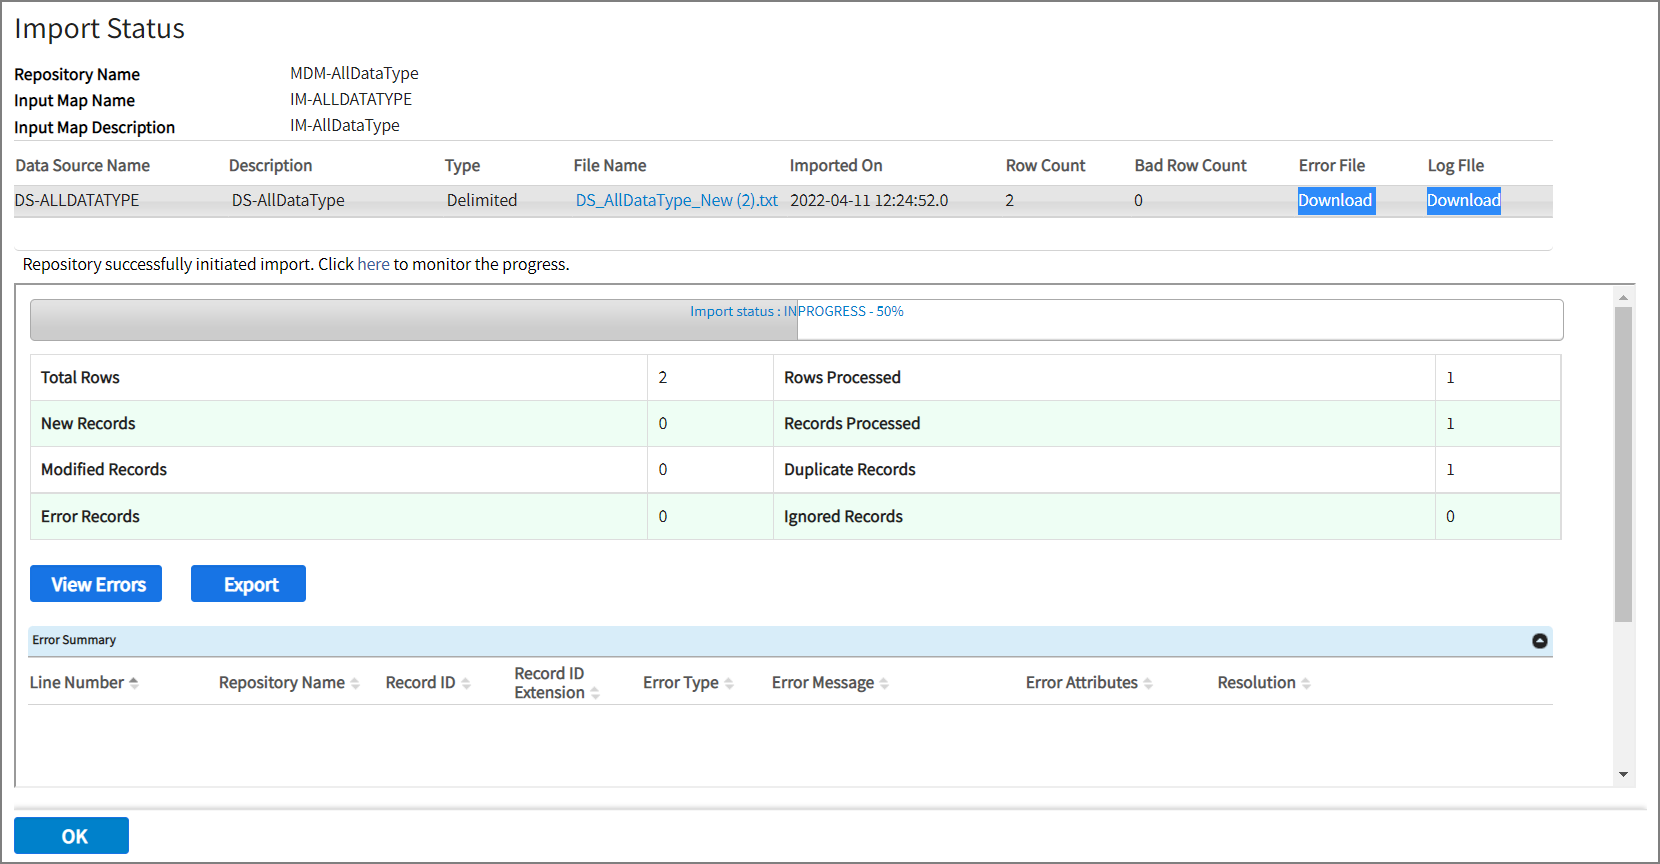Sort the Resolution column

[x=1306, y=684]
